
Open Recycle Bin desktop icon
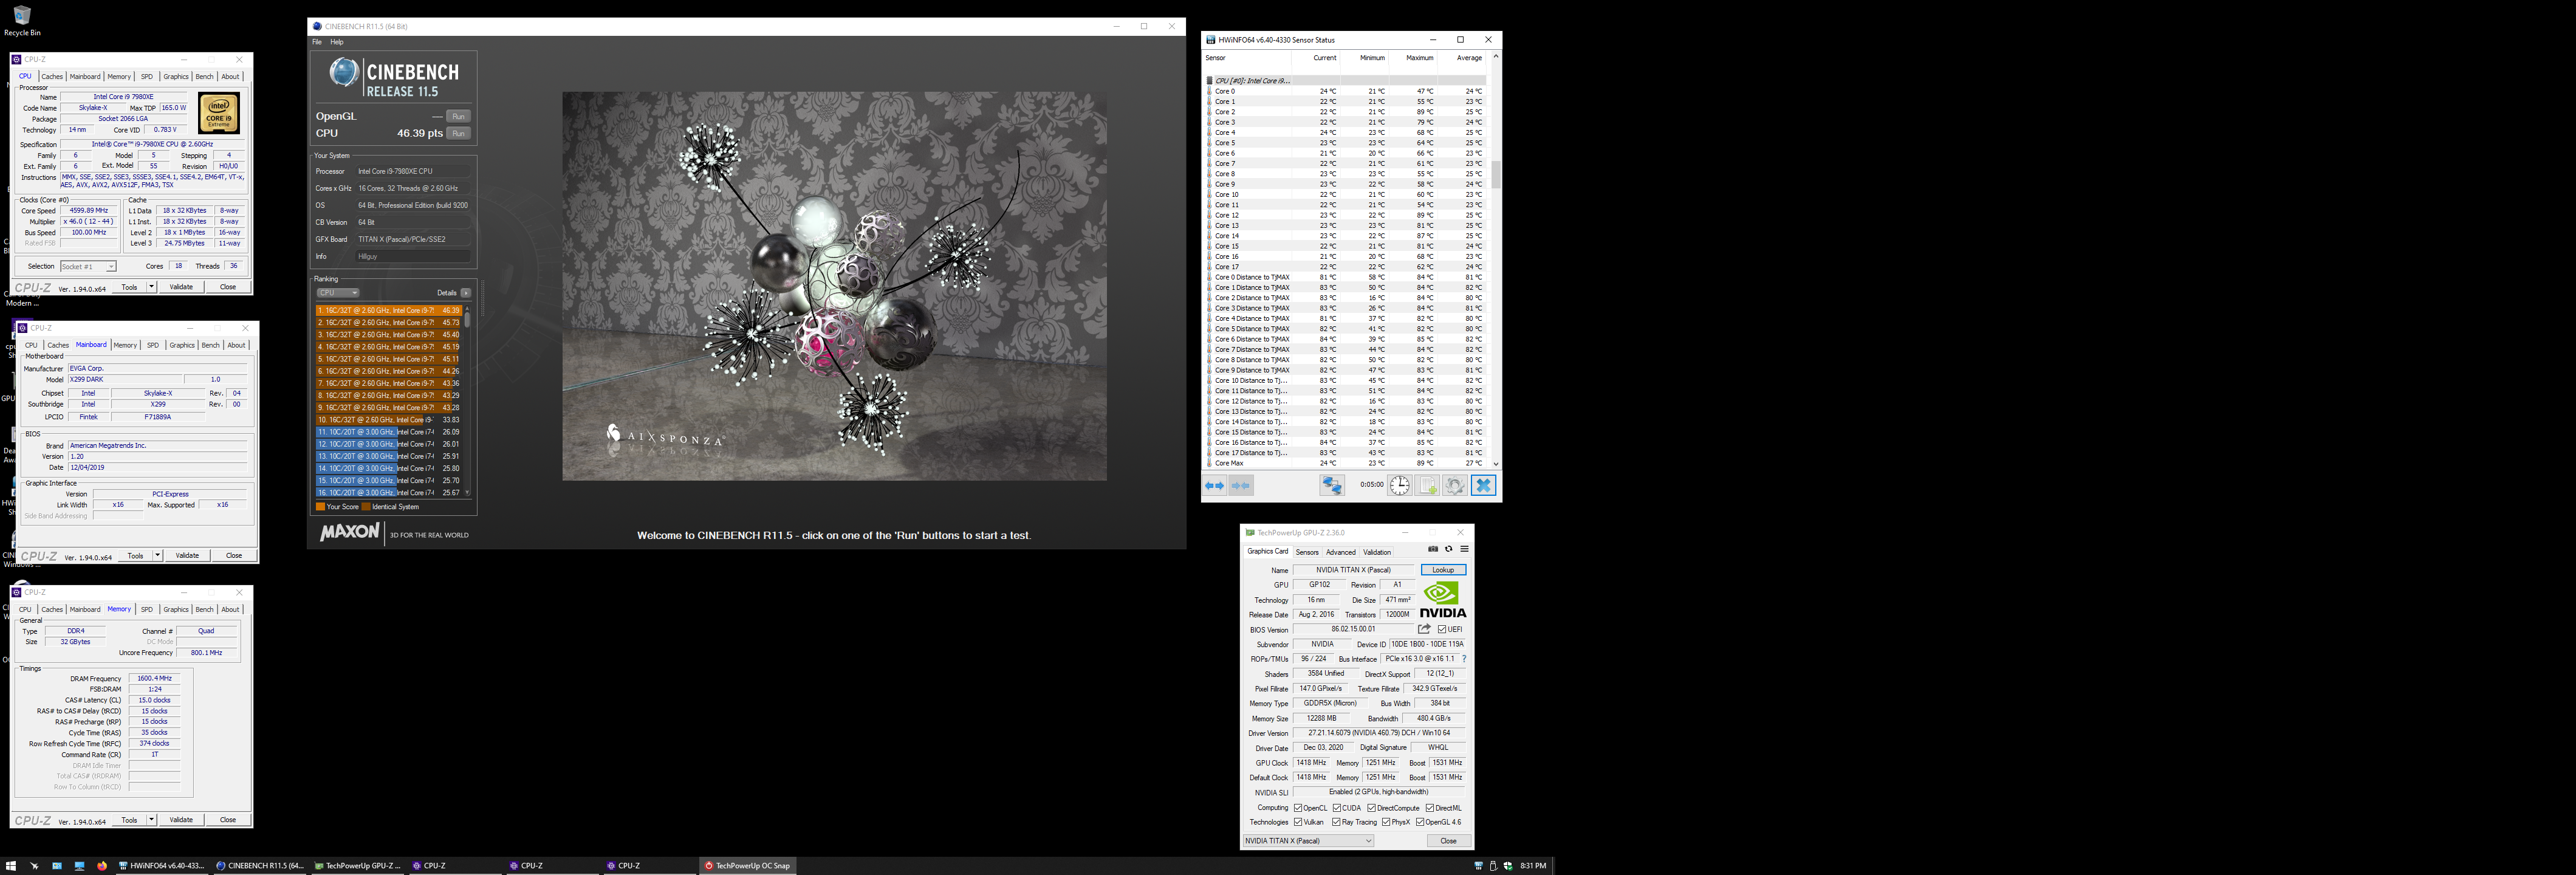[22, 20]
